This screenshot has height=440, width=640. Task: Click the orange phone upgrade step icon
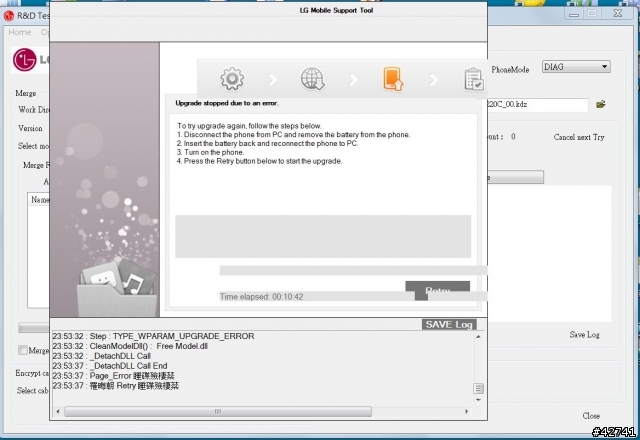(393, 79)
